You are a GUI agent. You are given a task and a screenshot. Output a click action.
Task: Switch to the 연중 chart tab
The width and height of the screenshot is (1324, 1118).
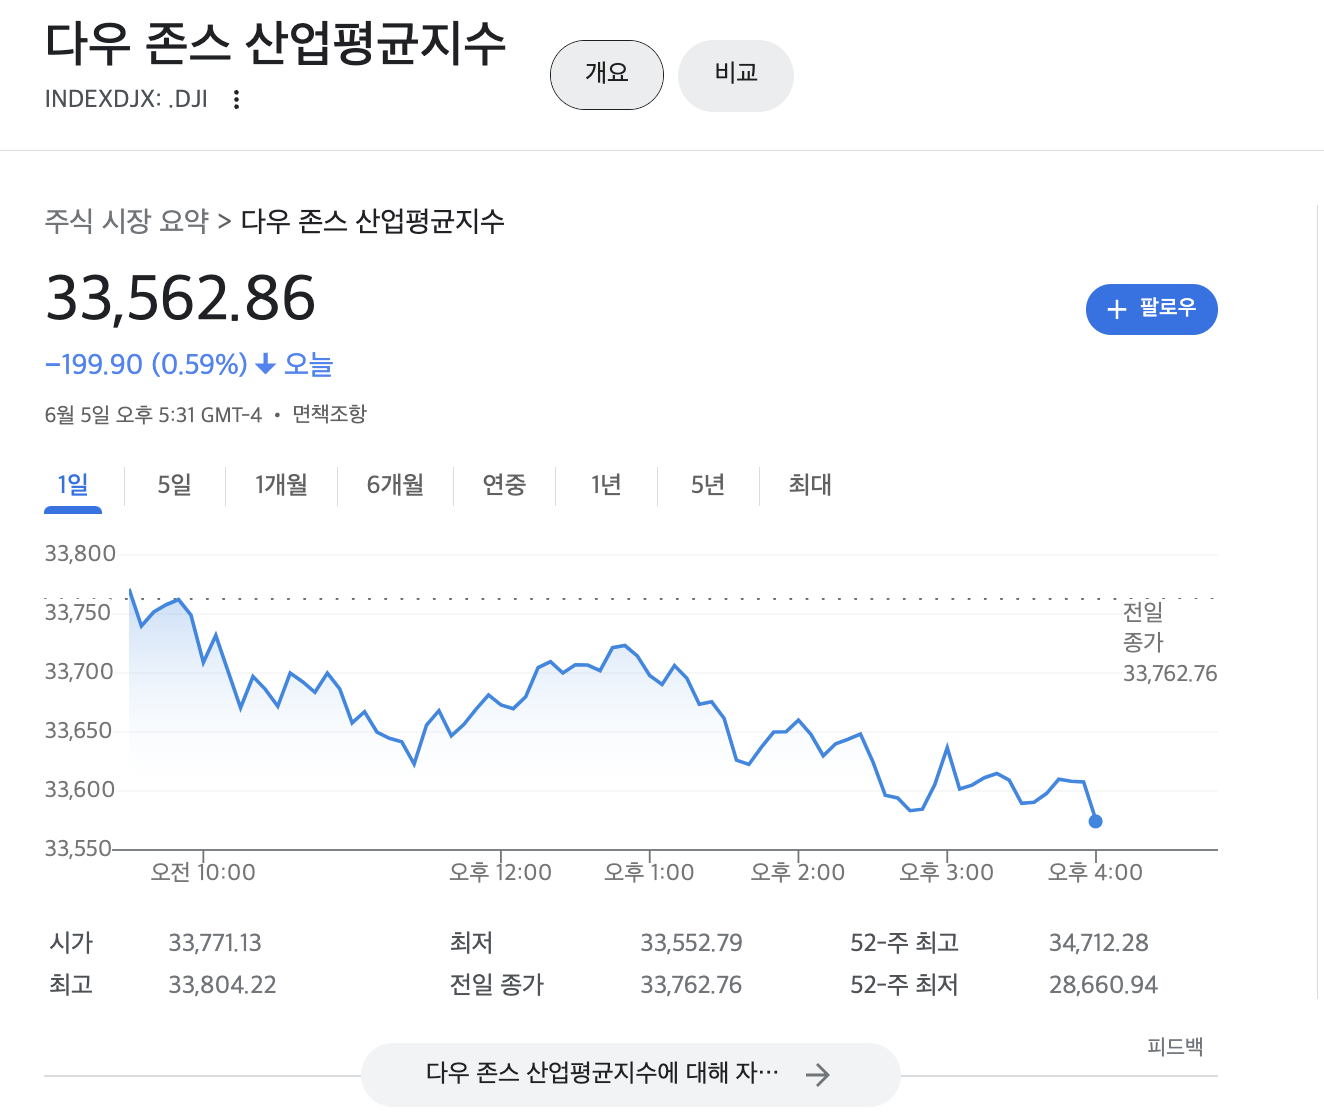(504, 485)
